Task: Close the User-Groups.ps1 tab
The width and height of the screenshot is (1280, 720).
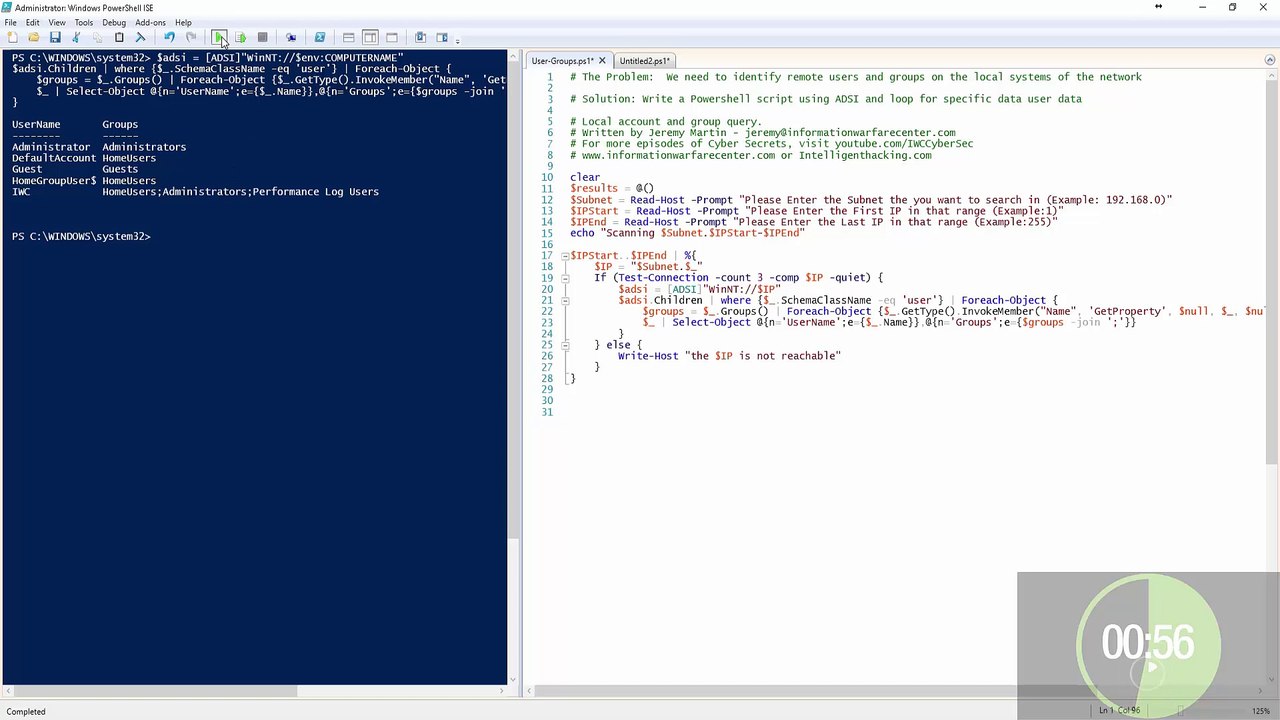Action: [x=602, y=61]
